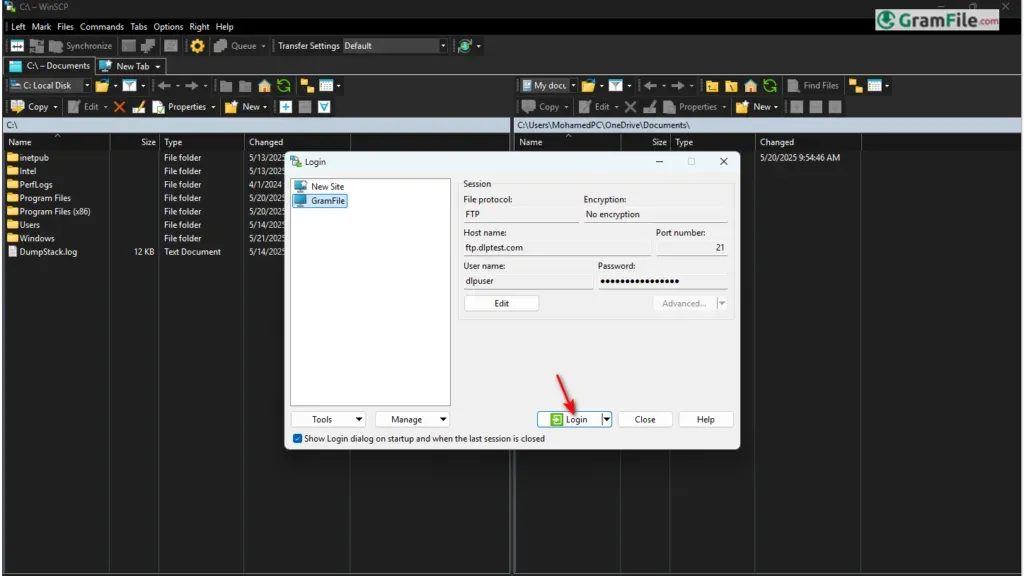Select the Program Files (x86) folder
The image size is (1024, 576).
click(49, 212)
